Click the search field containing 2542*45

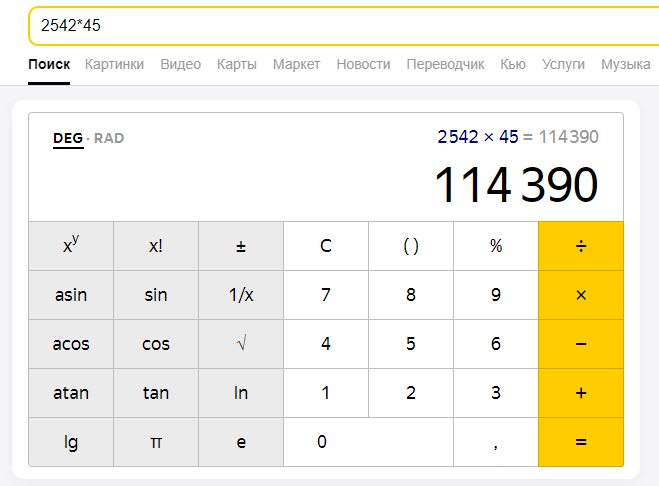tap(344, 26)
